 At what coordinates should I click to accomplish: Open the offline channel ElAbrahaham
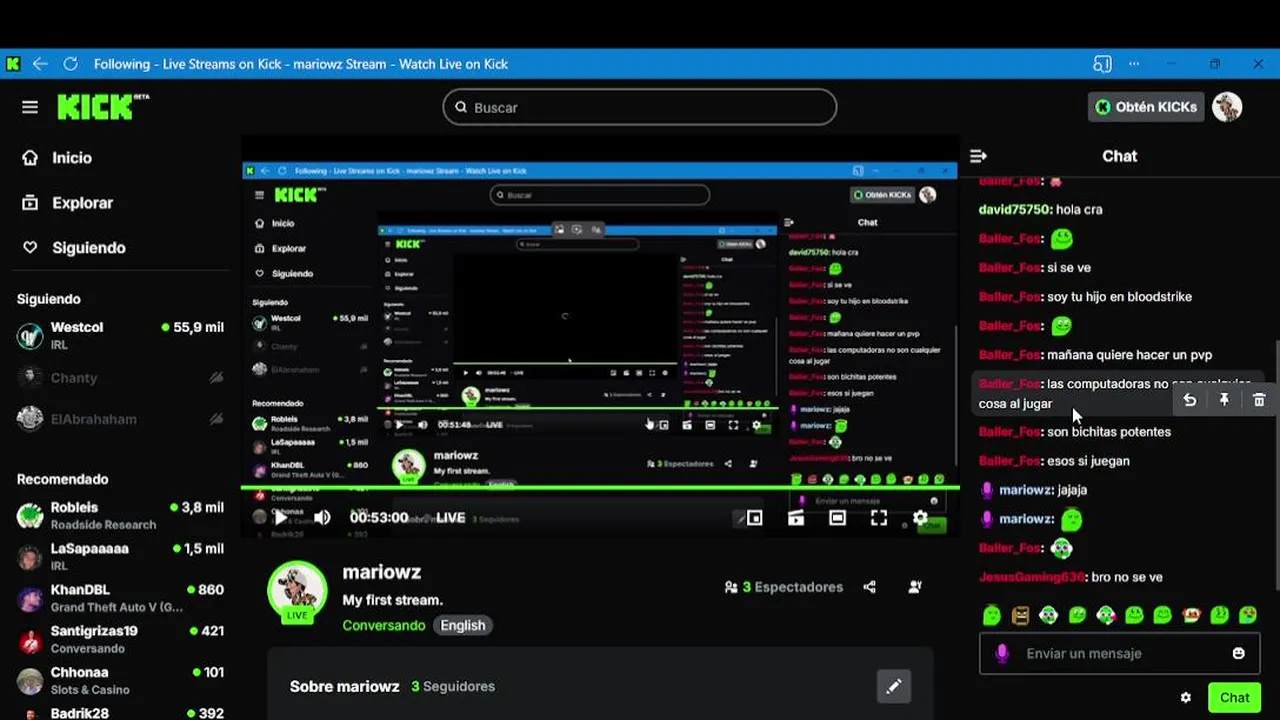pos(120,418)
